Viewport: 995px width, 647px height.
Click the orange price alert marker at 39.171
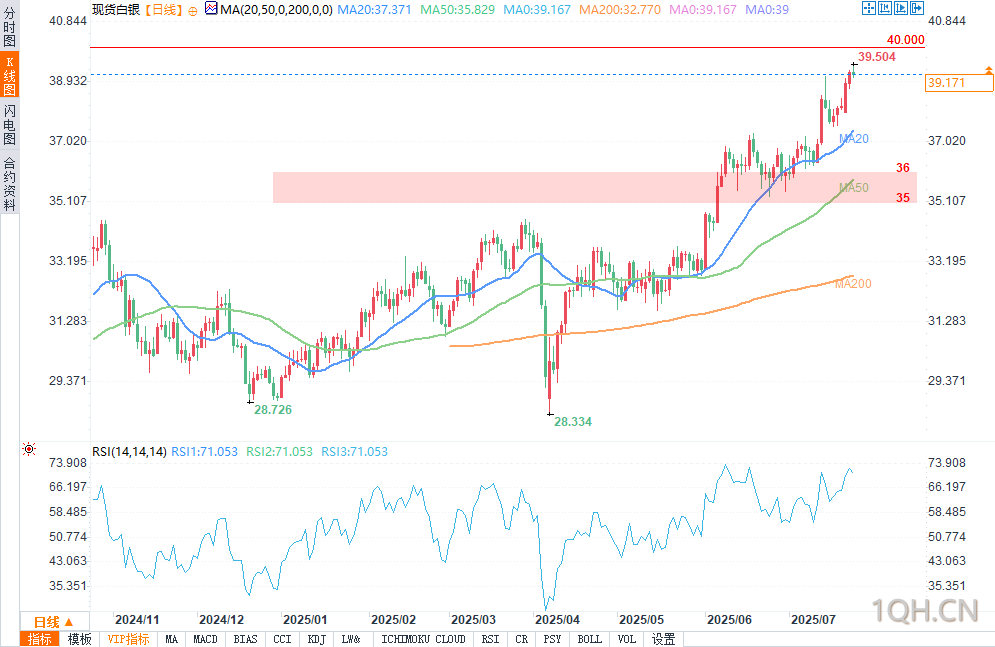tap(988, 69)
